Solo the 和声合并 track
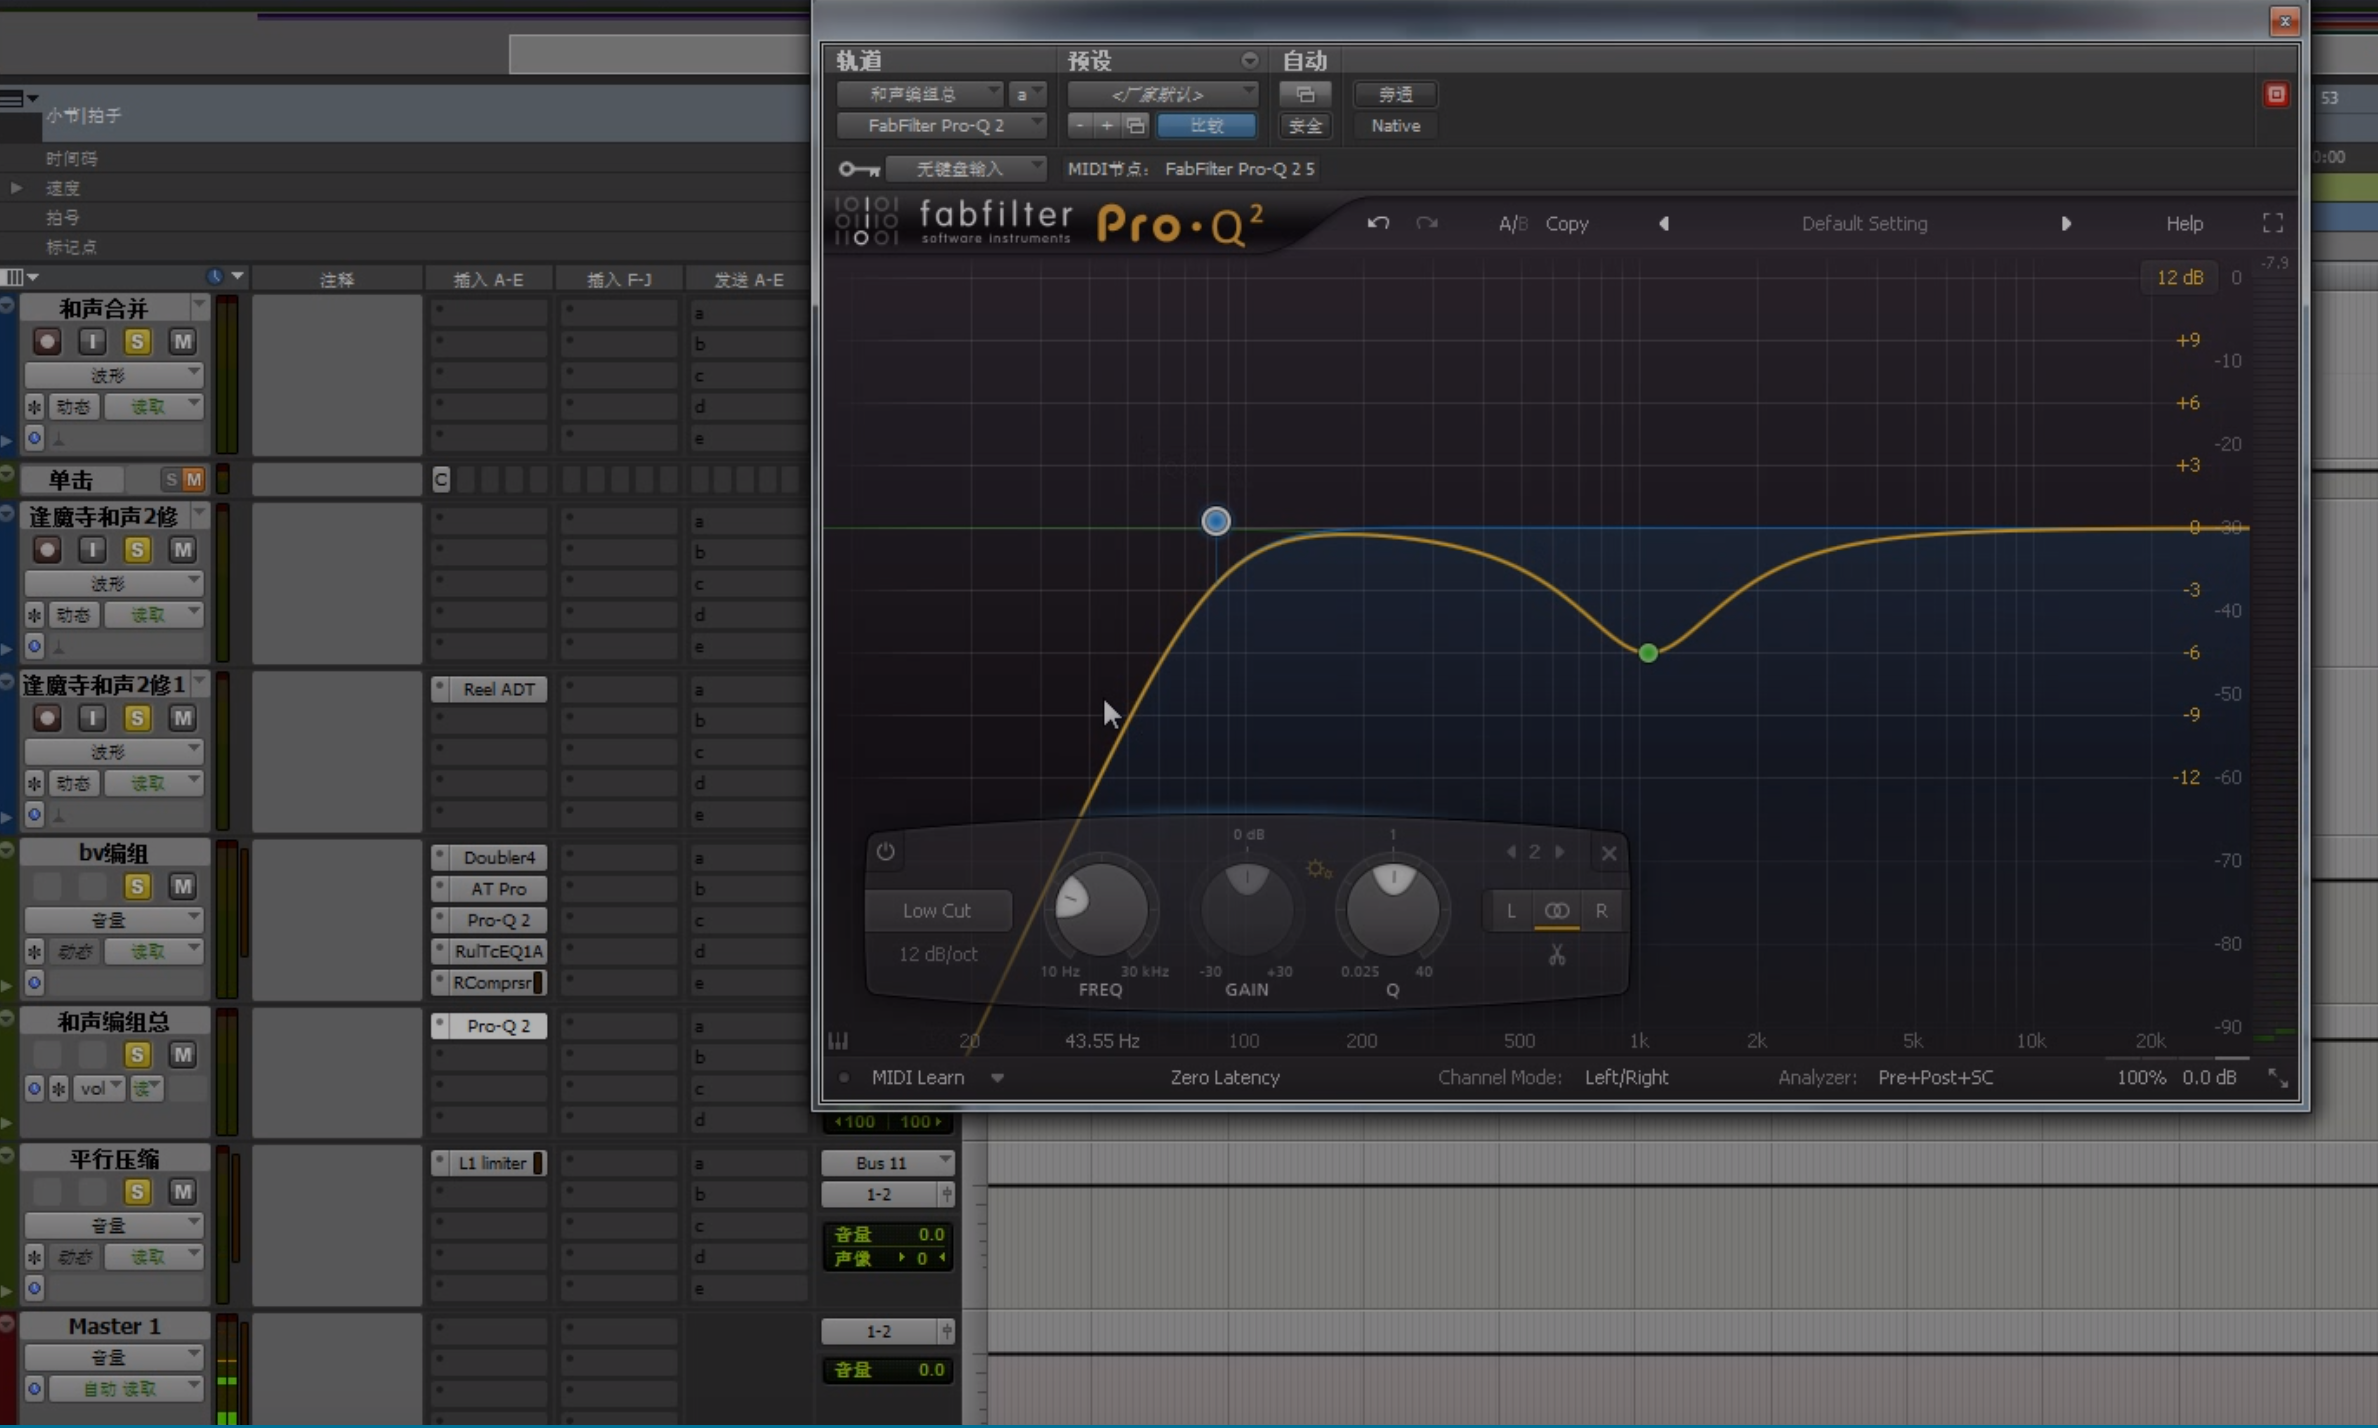This screenshot has height=1428, width=2378. click(137, 342)
